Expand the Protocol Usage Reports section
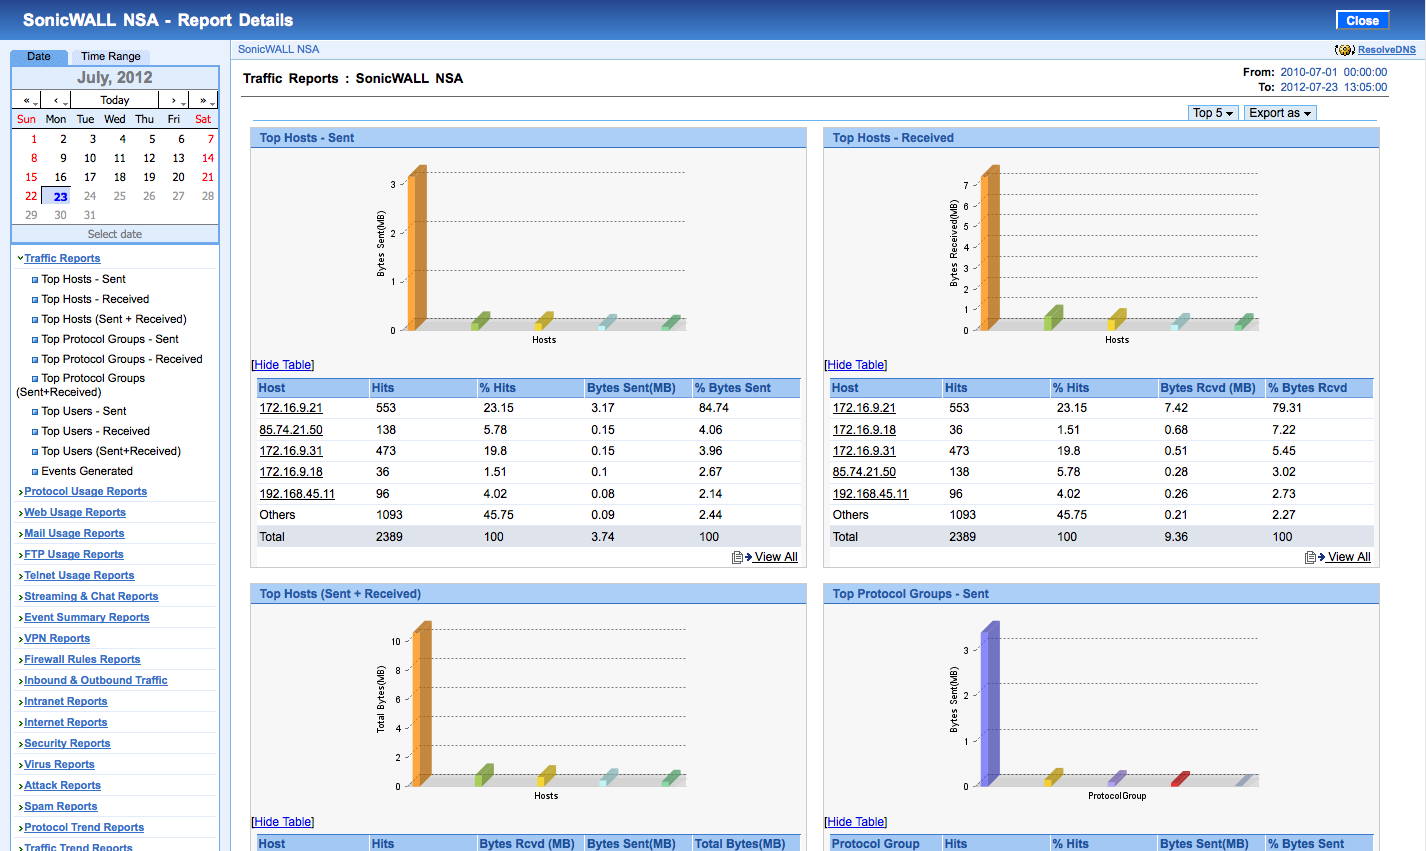Screen dimensions: 1426x851 pyautogui.click(x=85, y=492)
